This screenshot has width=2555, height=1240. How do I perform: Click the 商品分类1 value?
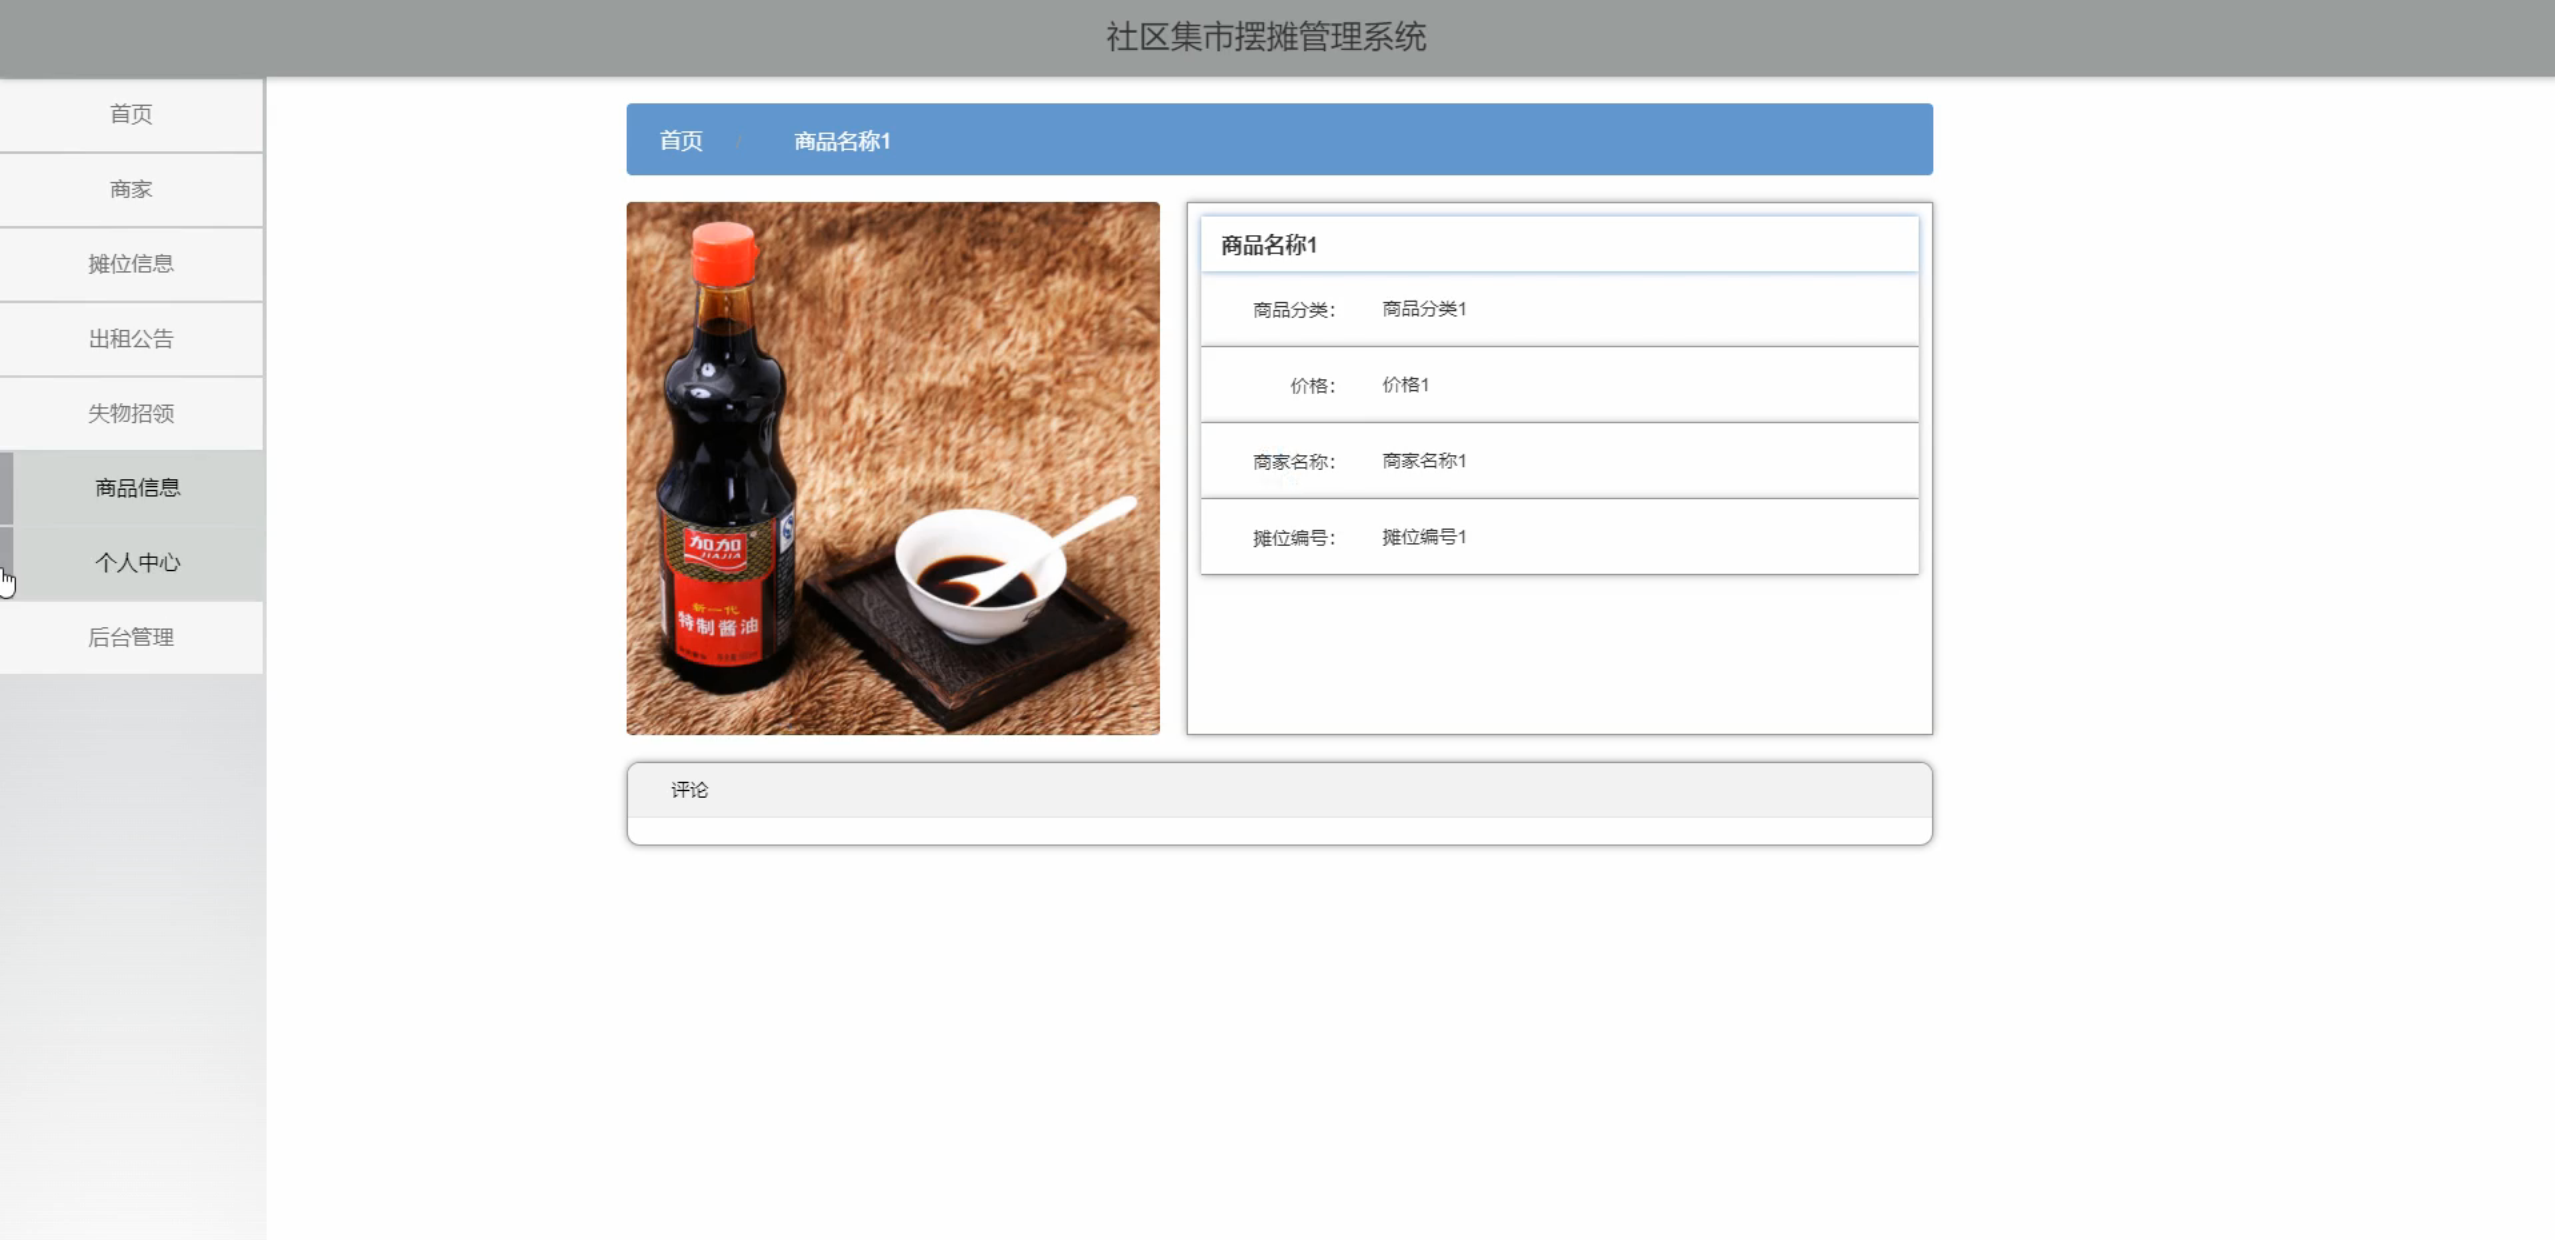coord(1424,309)
